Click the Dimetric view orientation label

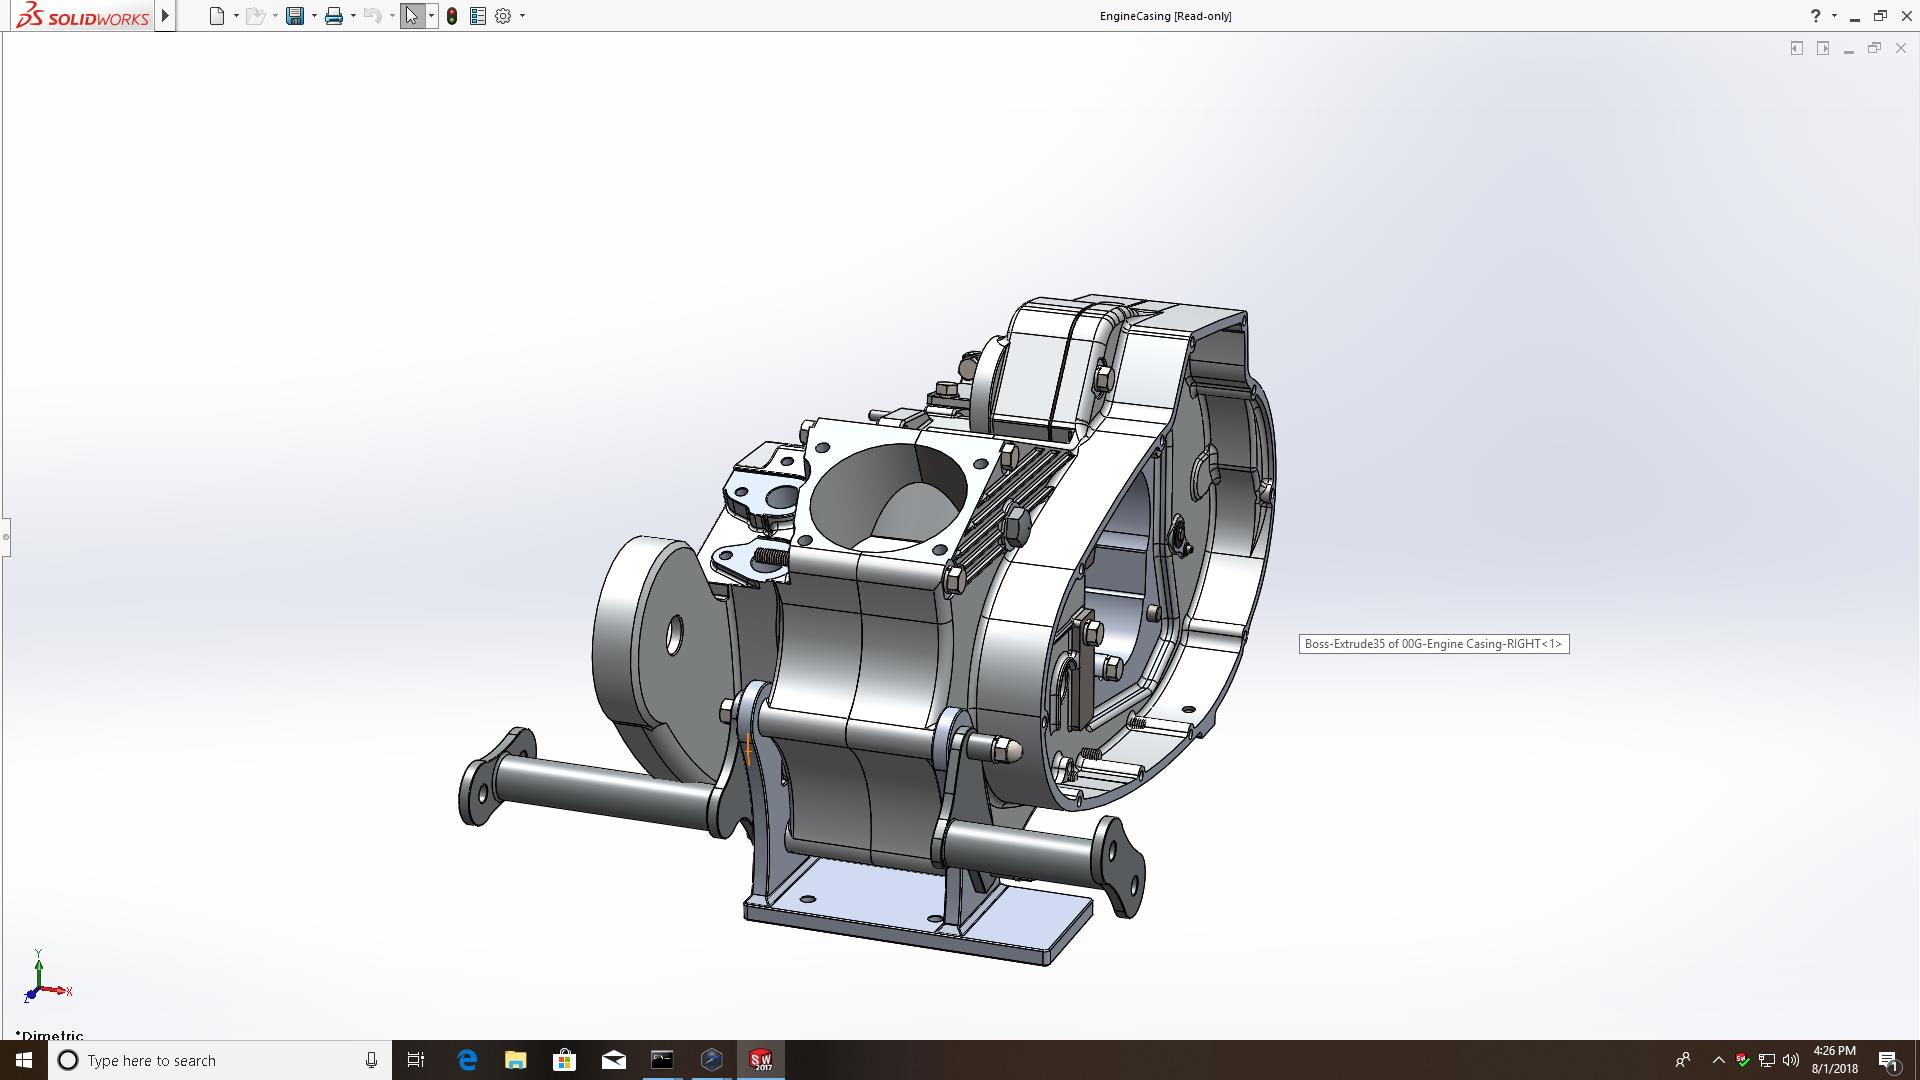click(x=50, y=1035)
